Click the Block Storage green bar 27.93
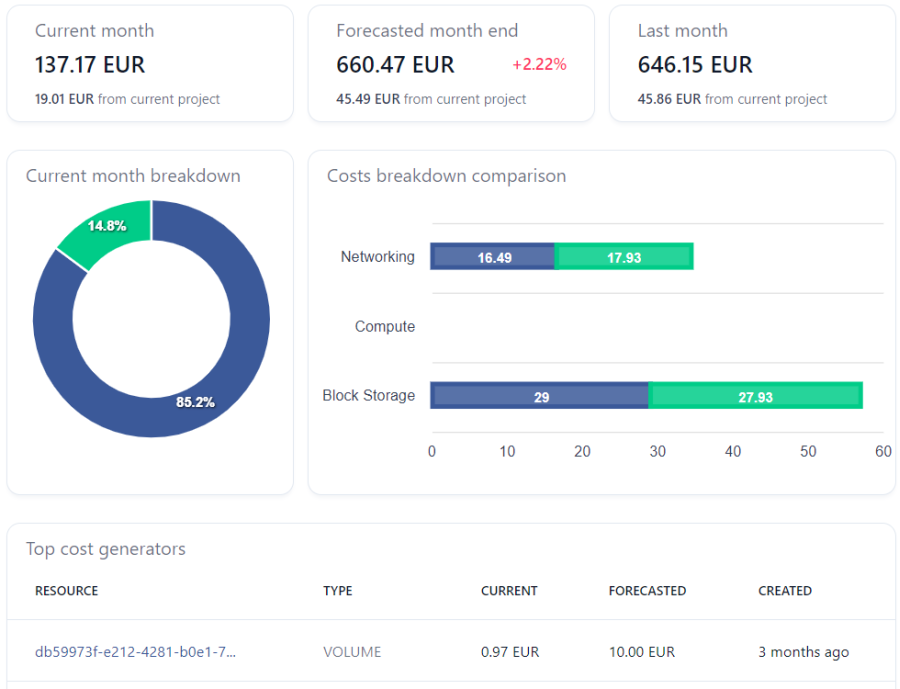The height and width of the screenshot is (689, 900). tap(755, 396)
